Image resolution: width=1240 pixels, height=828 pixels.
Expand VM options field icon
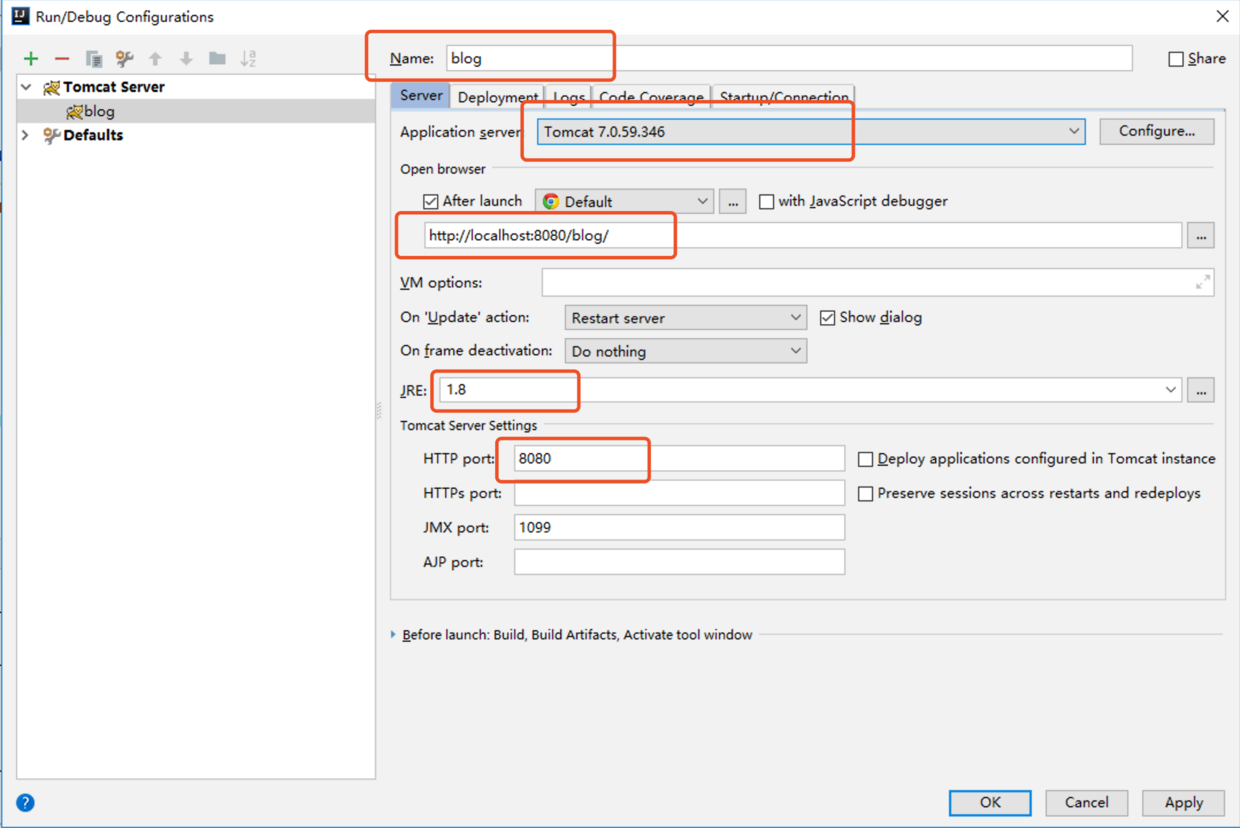[1203, 283]
